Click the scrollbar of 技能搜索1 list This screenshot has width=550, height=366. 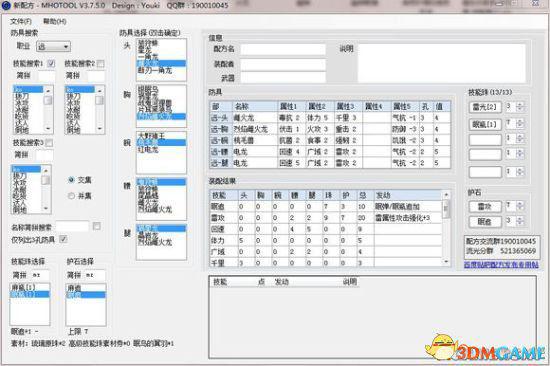coord(48,109)
